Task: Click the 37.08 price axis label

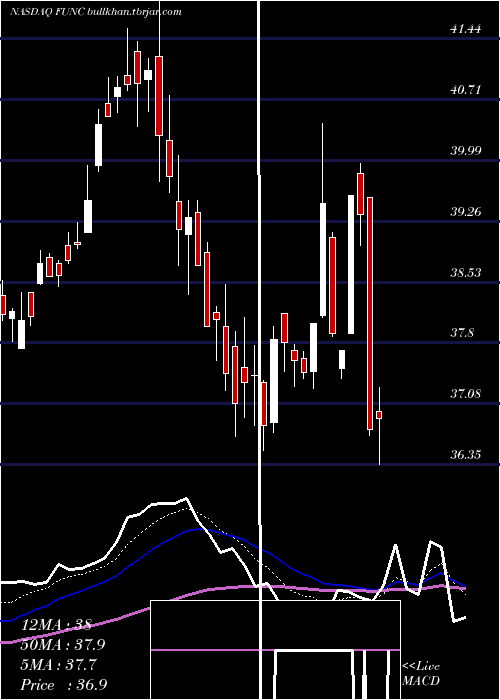Action: pyautogui.click(x=466, y=394)
